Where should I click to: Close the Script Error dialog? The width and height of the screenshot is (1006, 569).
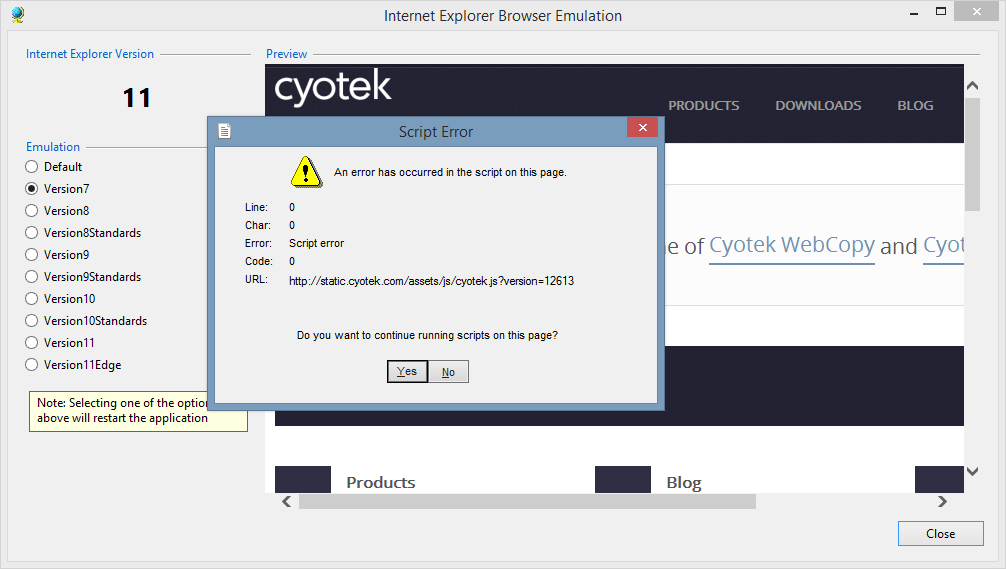(642, 127)
